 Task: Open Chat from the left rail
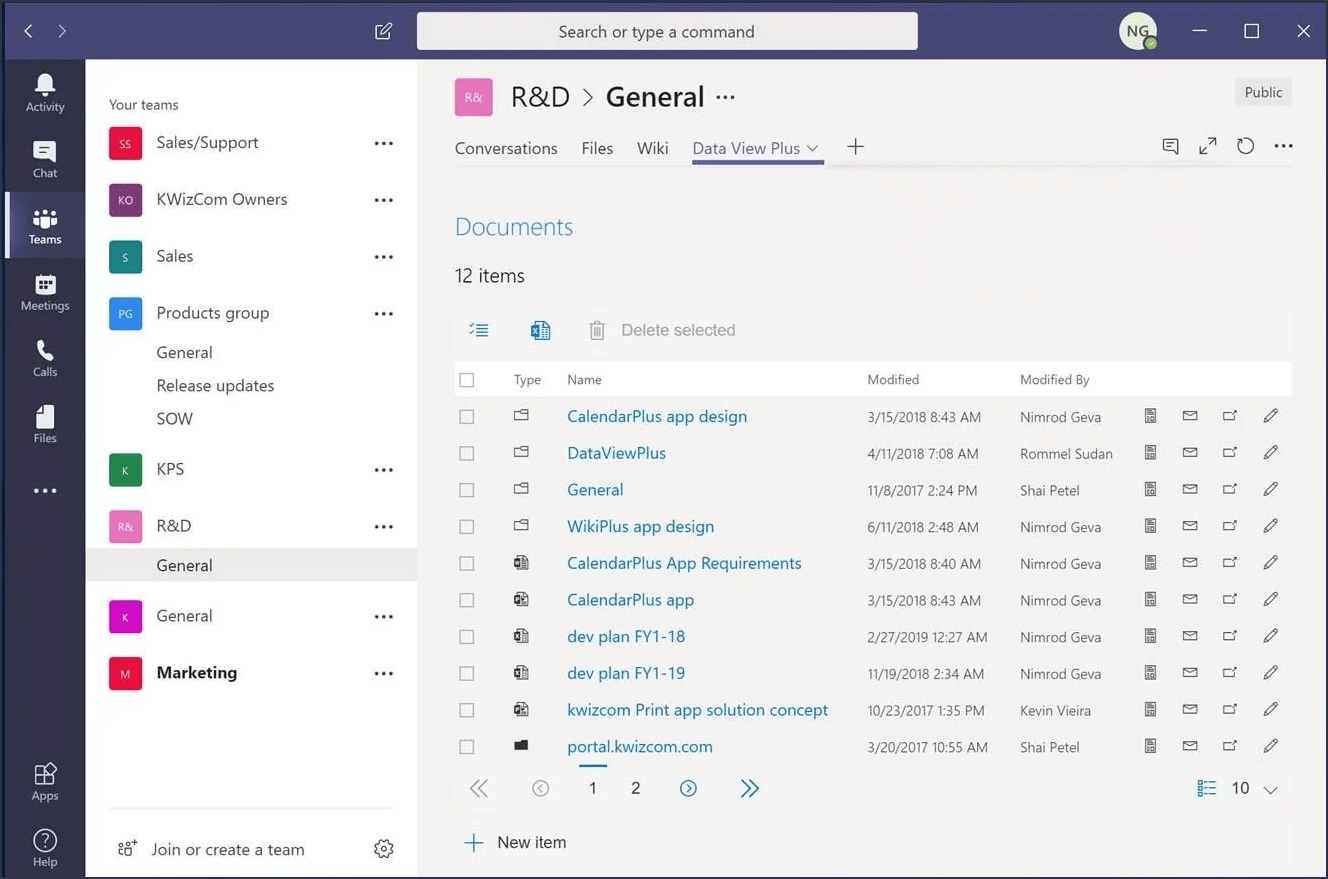[45, 159]
